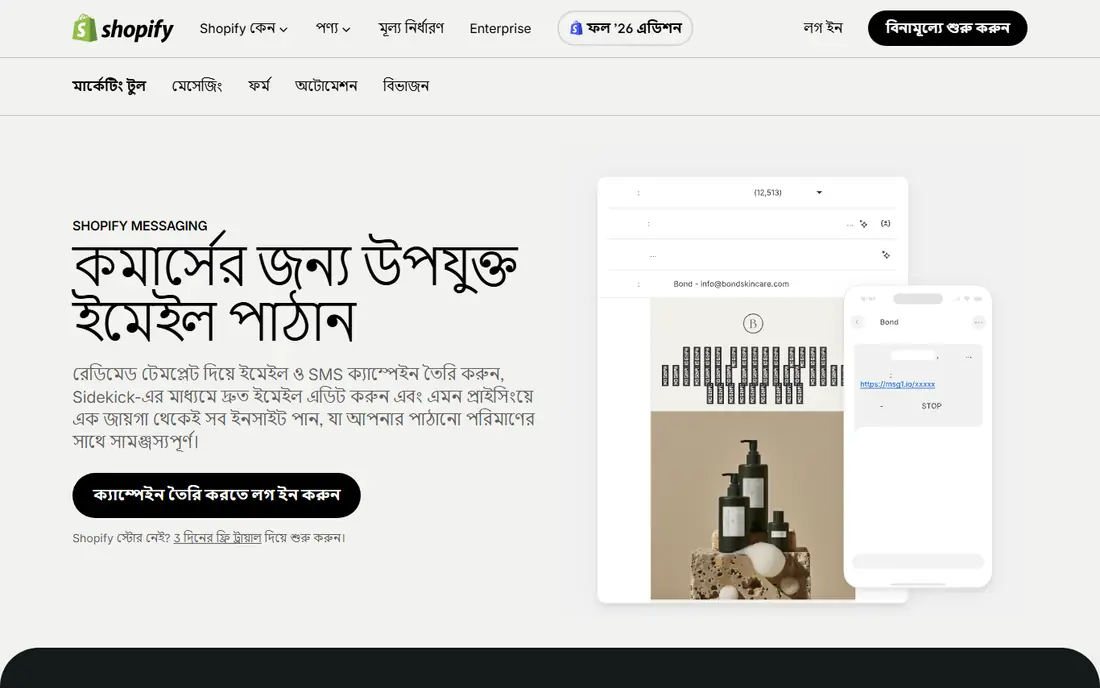Viewport: 1100px width, 688px height.
Task: Open the 'মূল্য নির্ধারণ' pricing page
Action: pos(411,29)
